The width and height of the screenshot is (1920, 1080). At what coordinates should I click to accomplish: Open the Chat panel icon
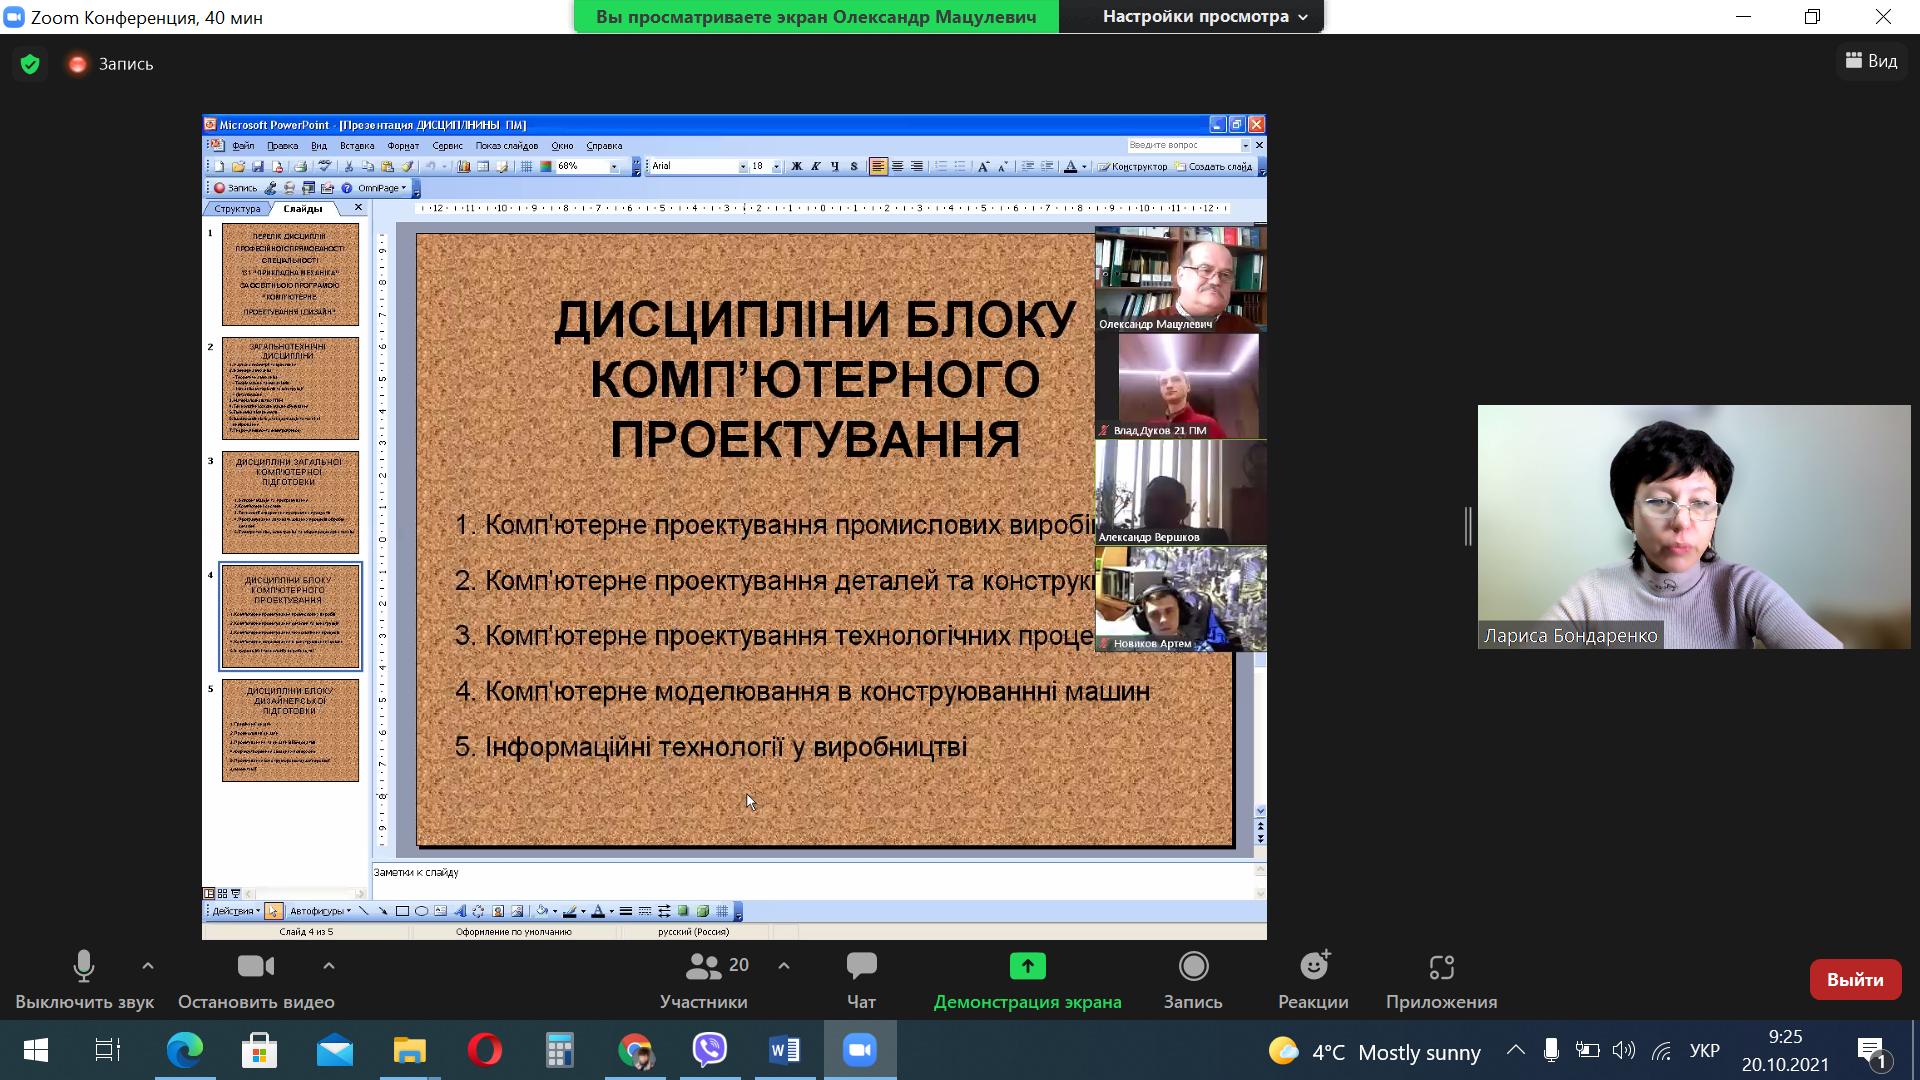[861, 966]
